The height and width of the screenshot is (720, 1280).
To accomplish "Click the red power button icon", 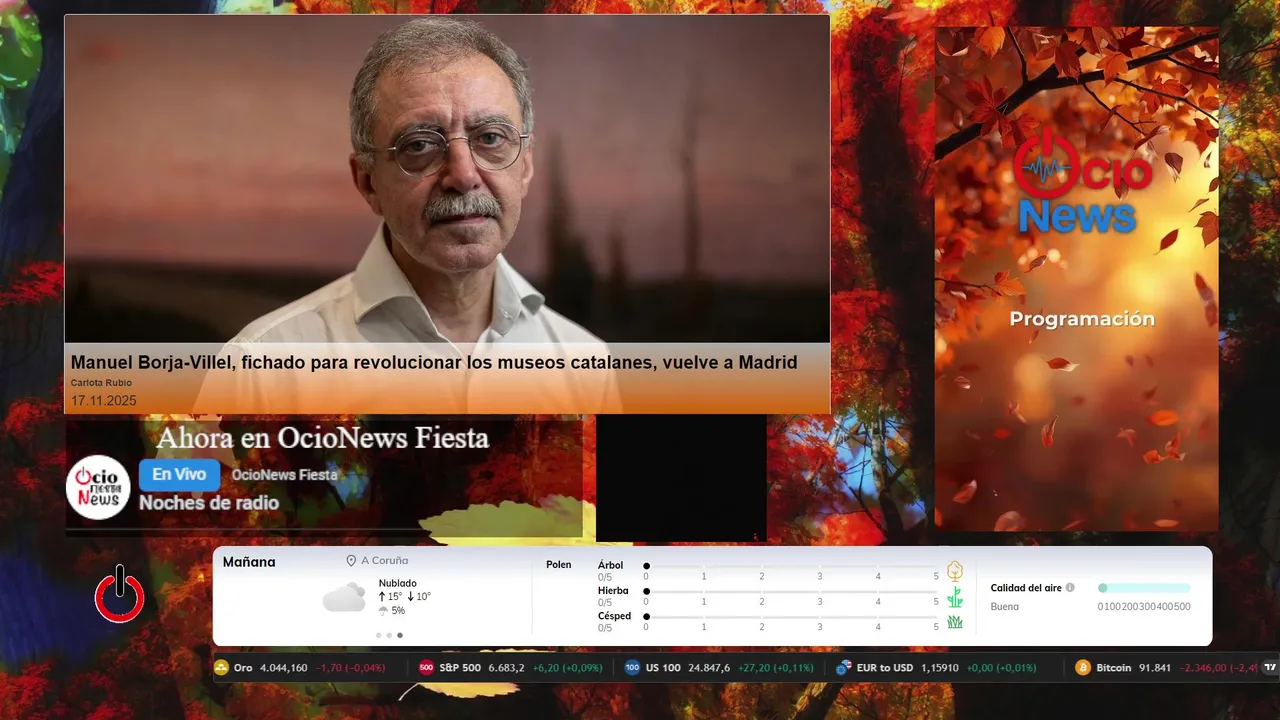I will [120, 594].
